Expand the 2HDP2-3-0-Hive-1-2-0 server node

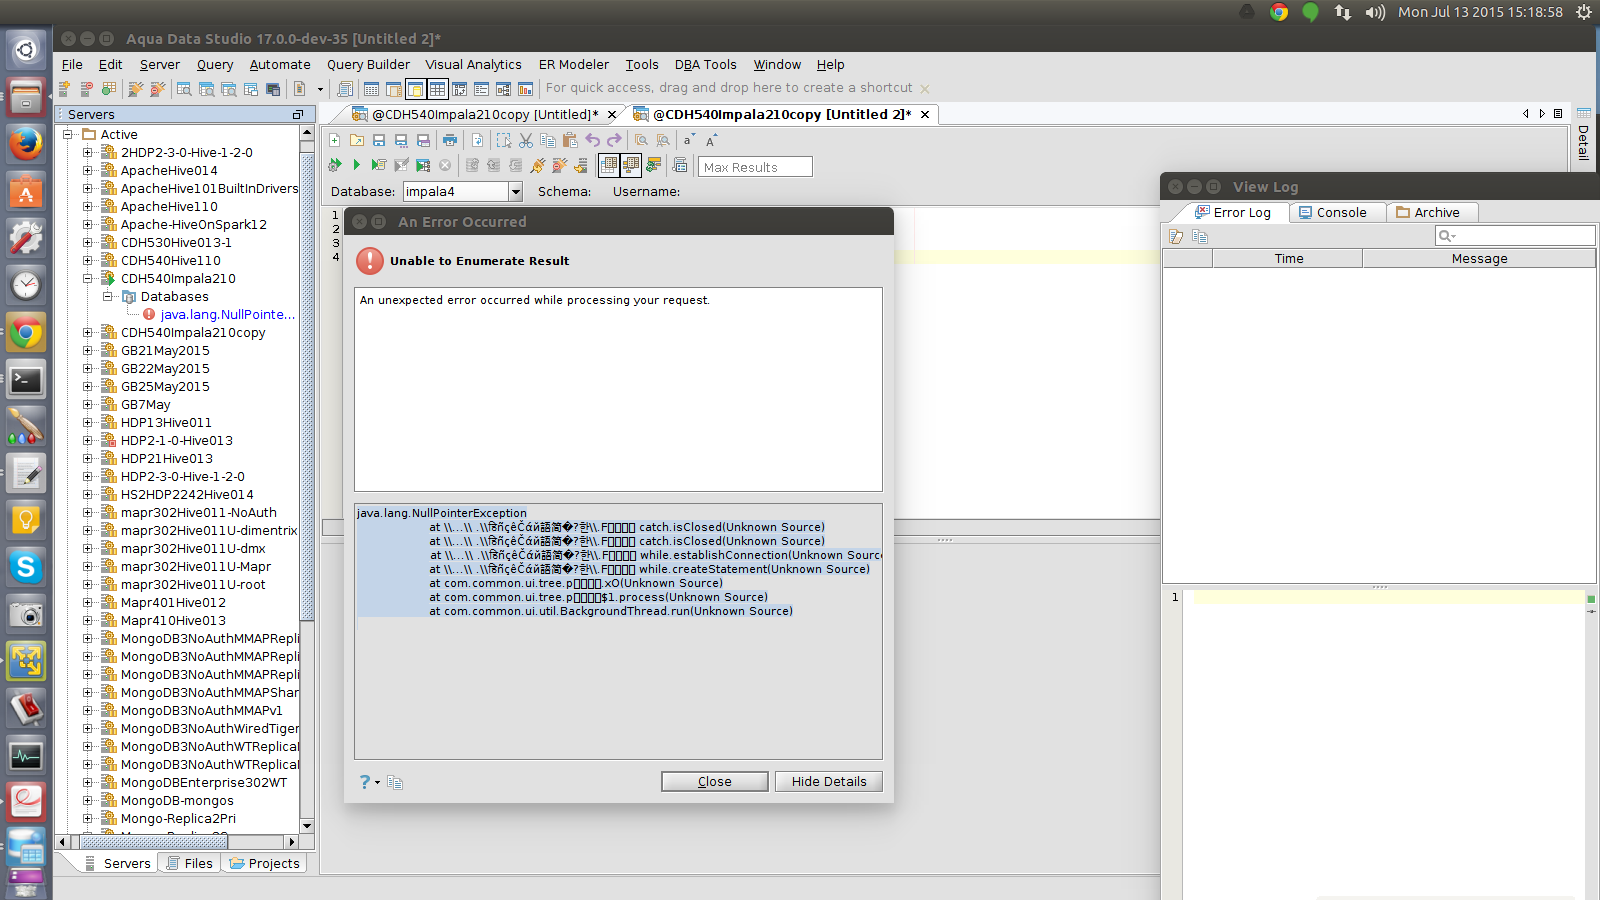click(88, 152)
